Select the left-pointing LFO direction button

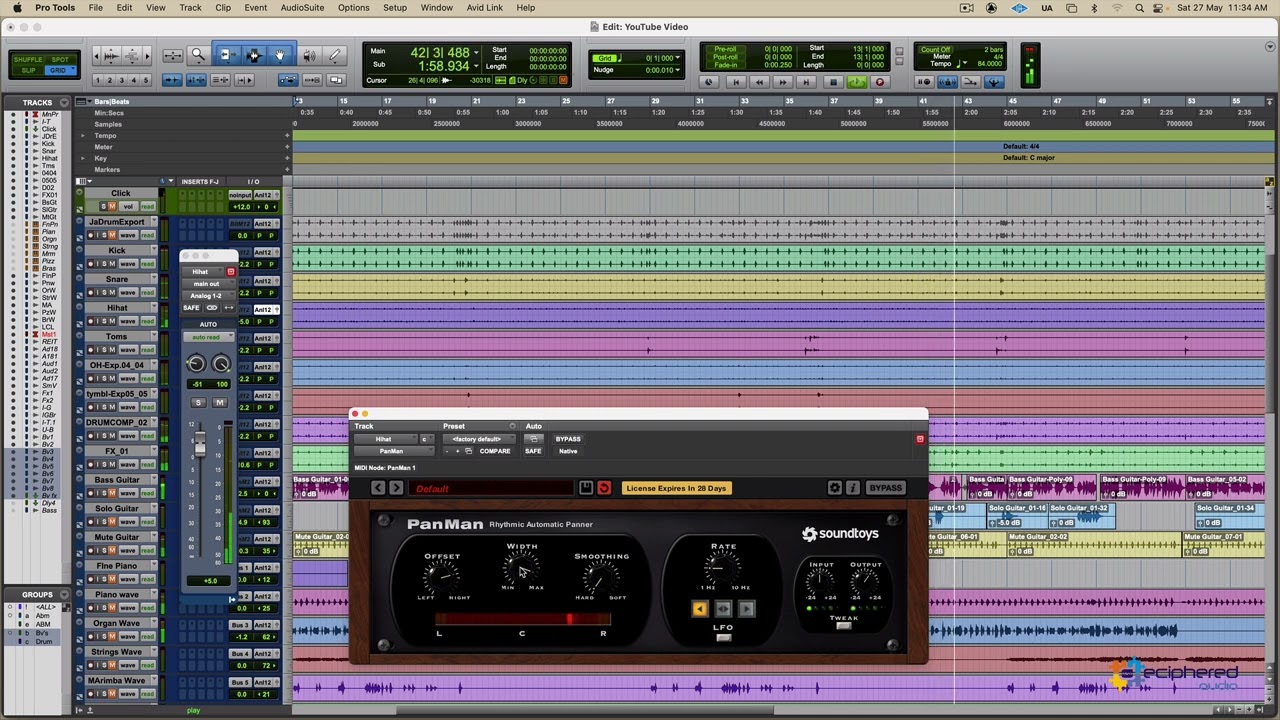[x=699, y=609]
